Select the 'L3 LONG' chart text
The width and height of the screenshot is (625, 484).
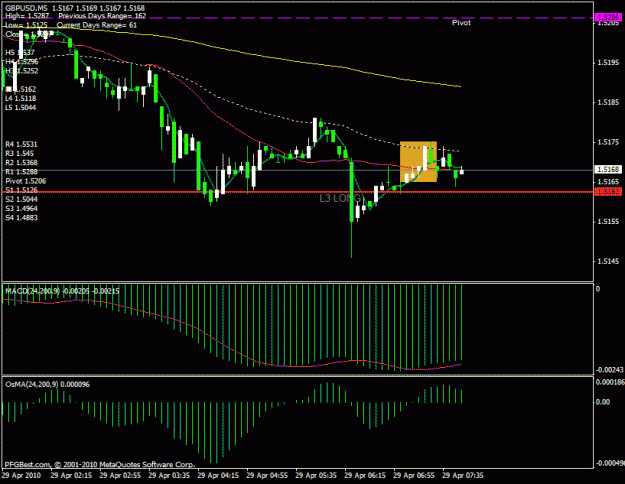(x=340, y=198)
